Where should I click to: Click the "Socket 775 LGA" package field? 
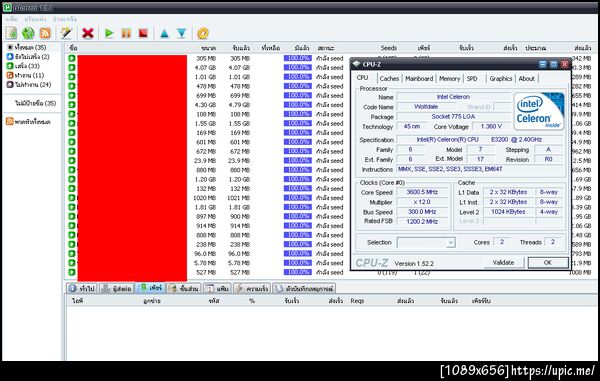pos(453,116)
